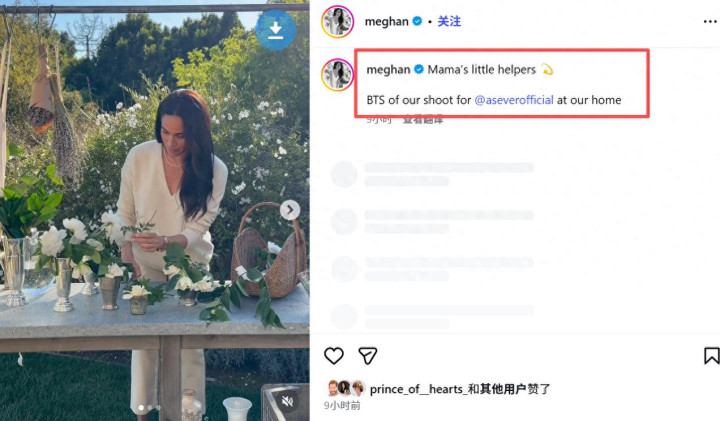The image size is (720, 421).
Task: Click liker avatars above timestamp
Action: (346, 388)
